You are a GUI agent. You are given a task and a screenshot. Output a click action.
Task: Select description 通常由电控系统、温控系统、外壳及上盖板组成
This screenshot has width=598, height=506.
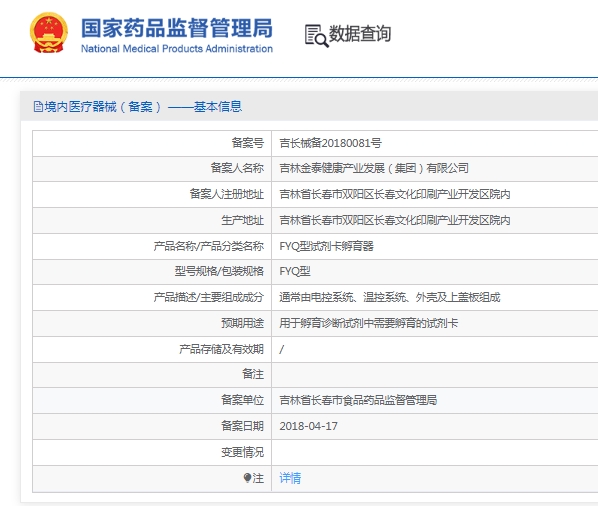click(x=389, y=297)
